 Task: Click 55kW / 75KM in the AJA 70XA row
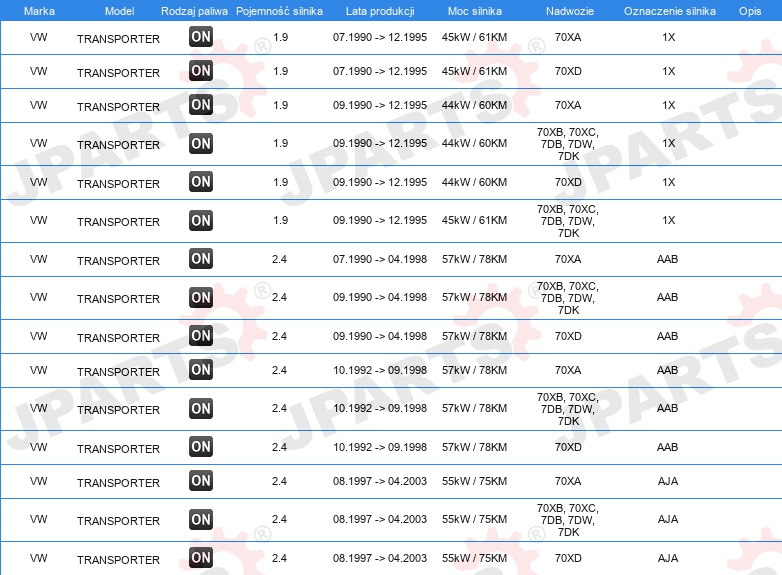(x=474, y=481)
